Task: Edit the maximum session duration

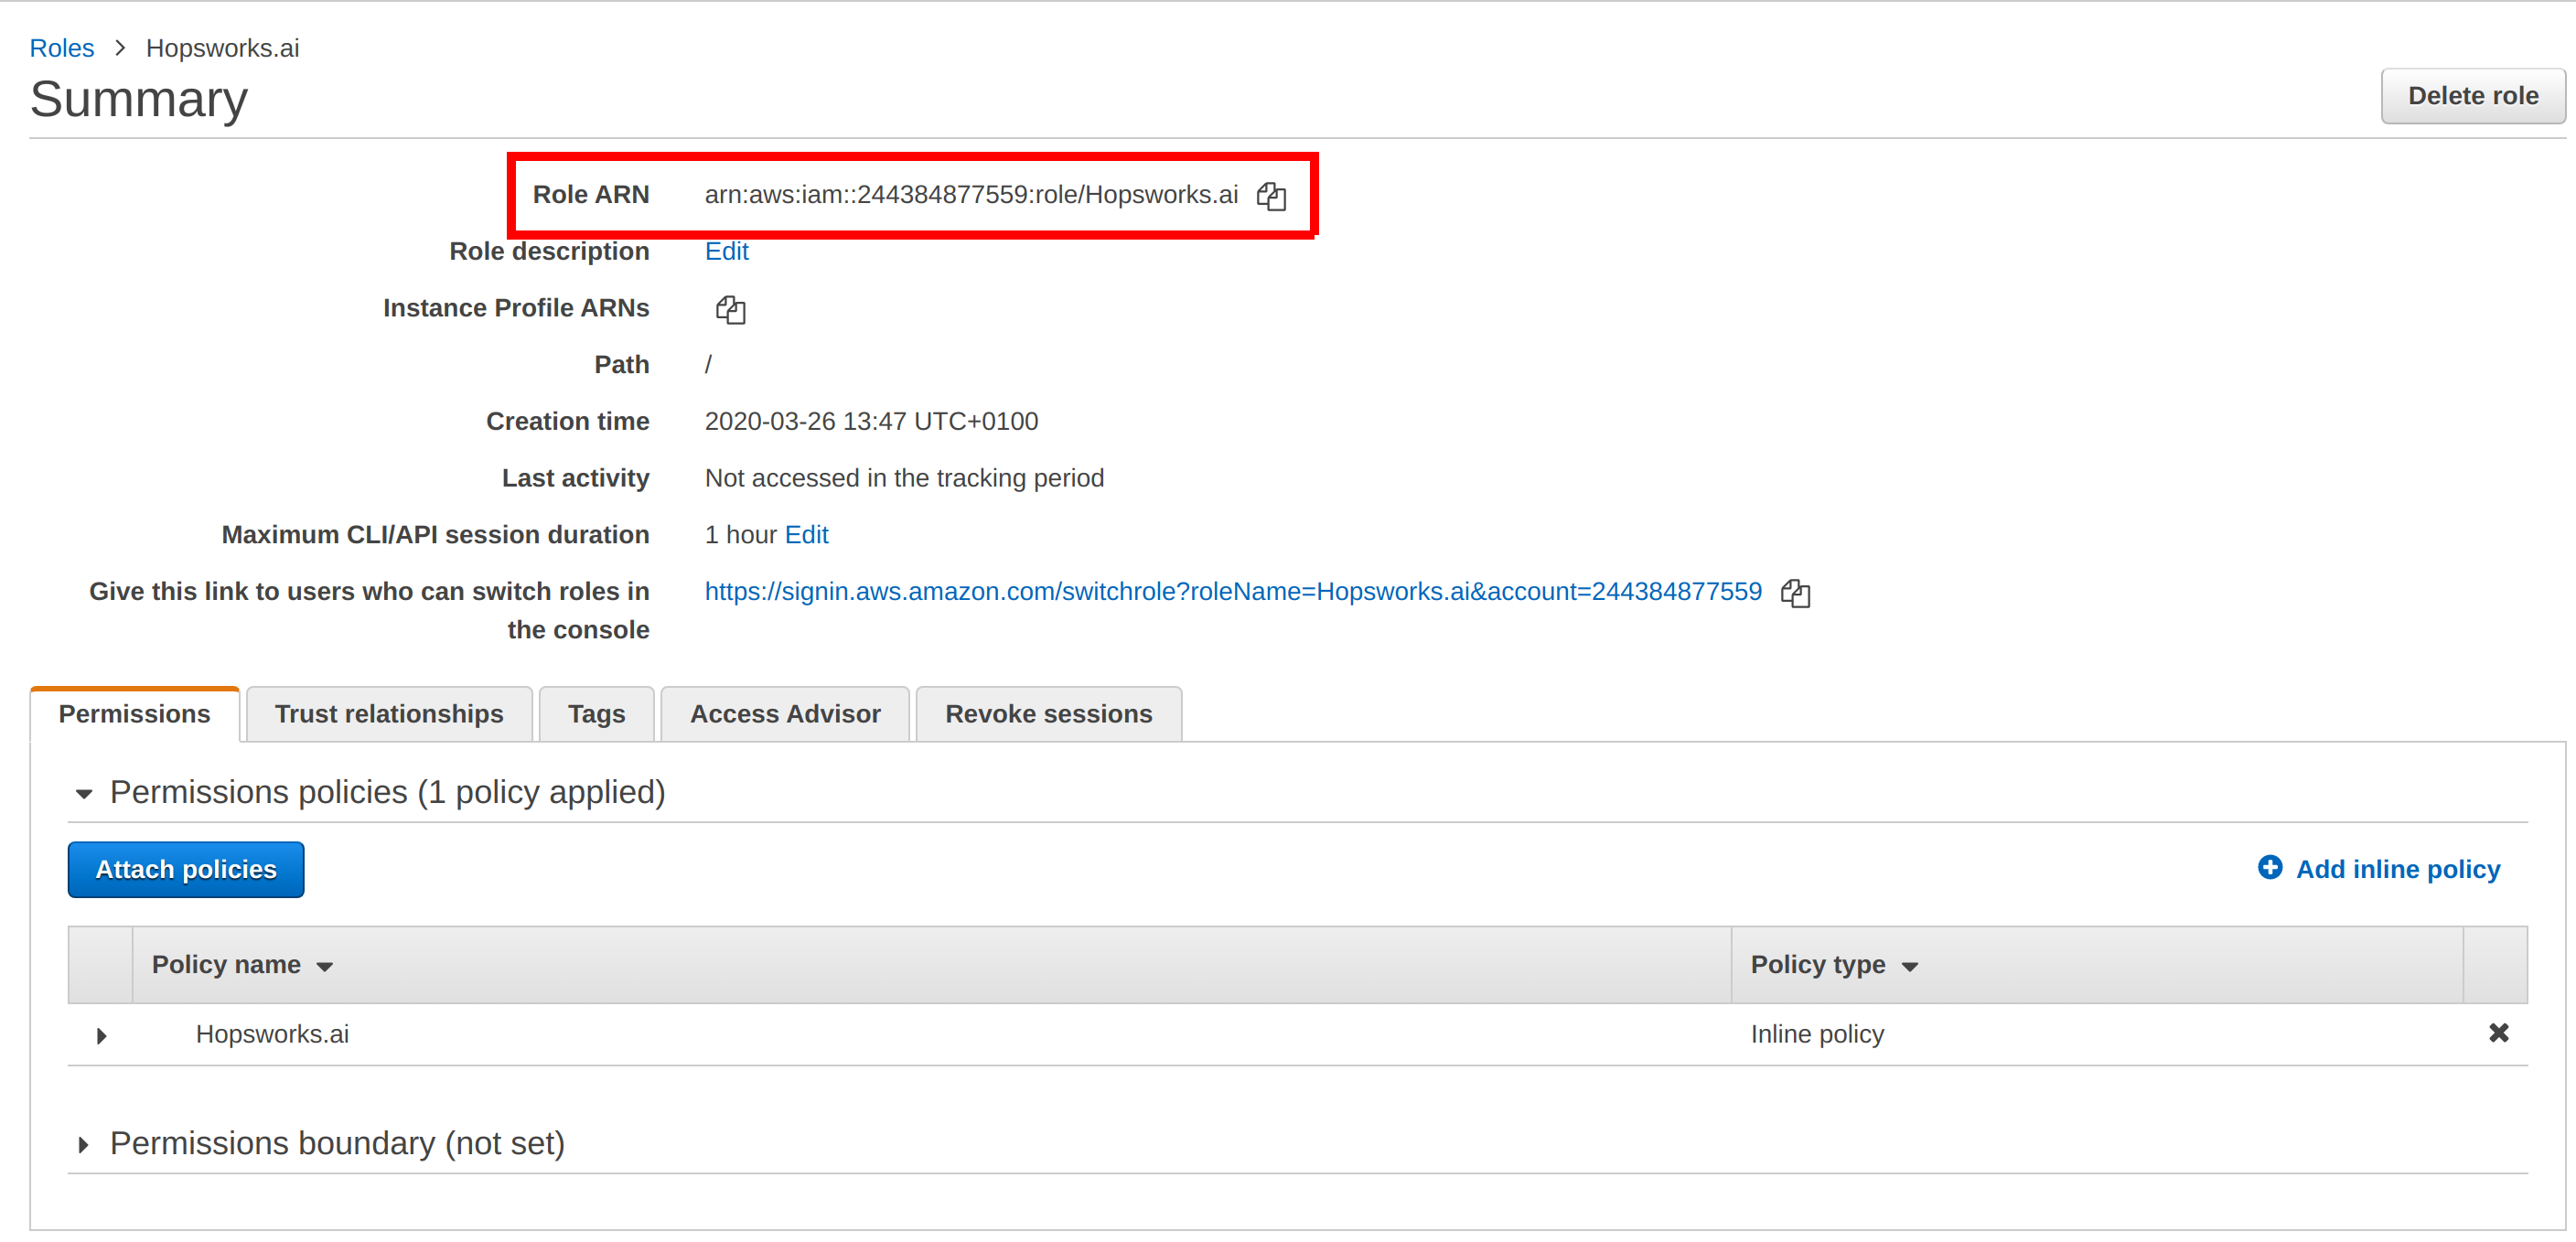Action: (x=806, y=535)
